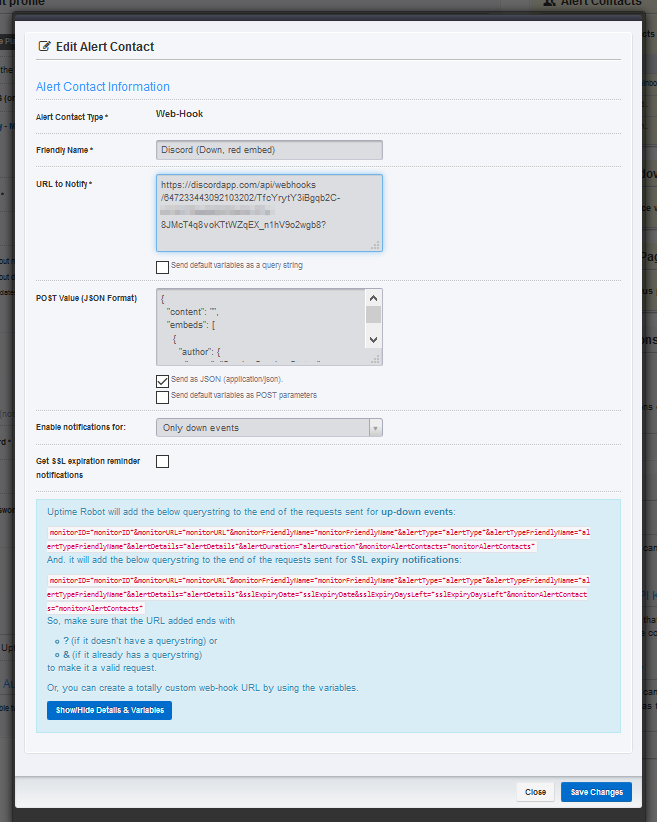Click the edit pencil icon beside Edit Alert Contact
Viewport: 657px width, 822px height.
(x=45, y=46)
